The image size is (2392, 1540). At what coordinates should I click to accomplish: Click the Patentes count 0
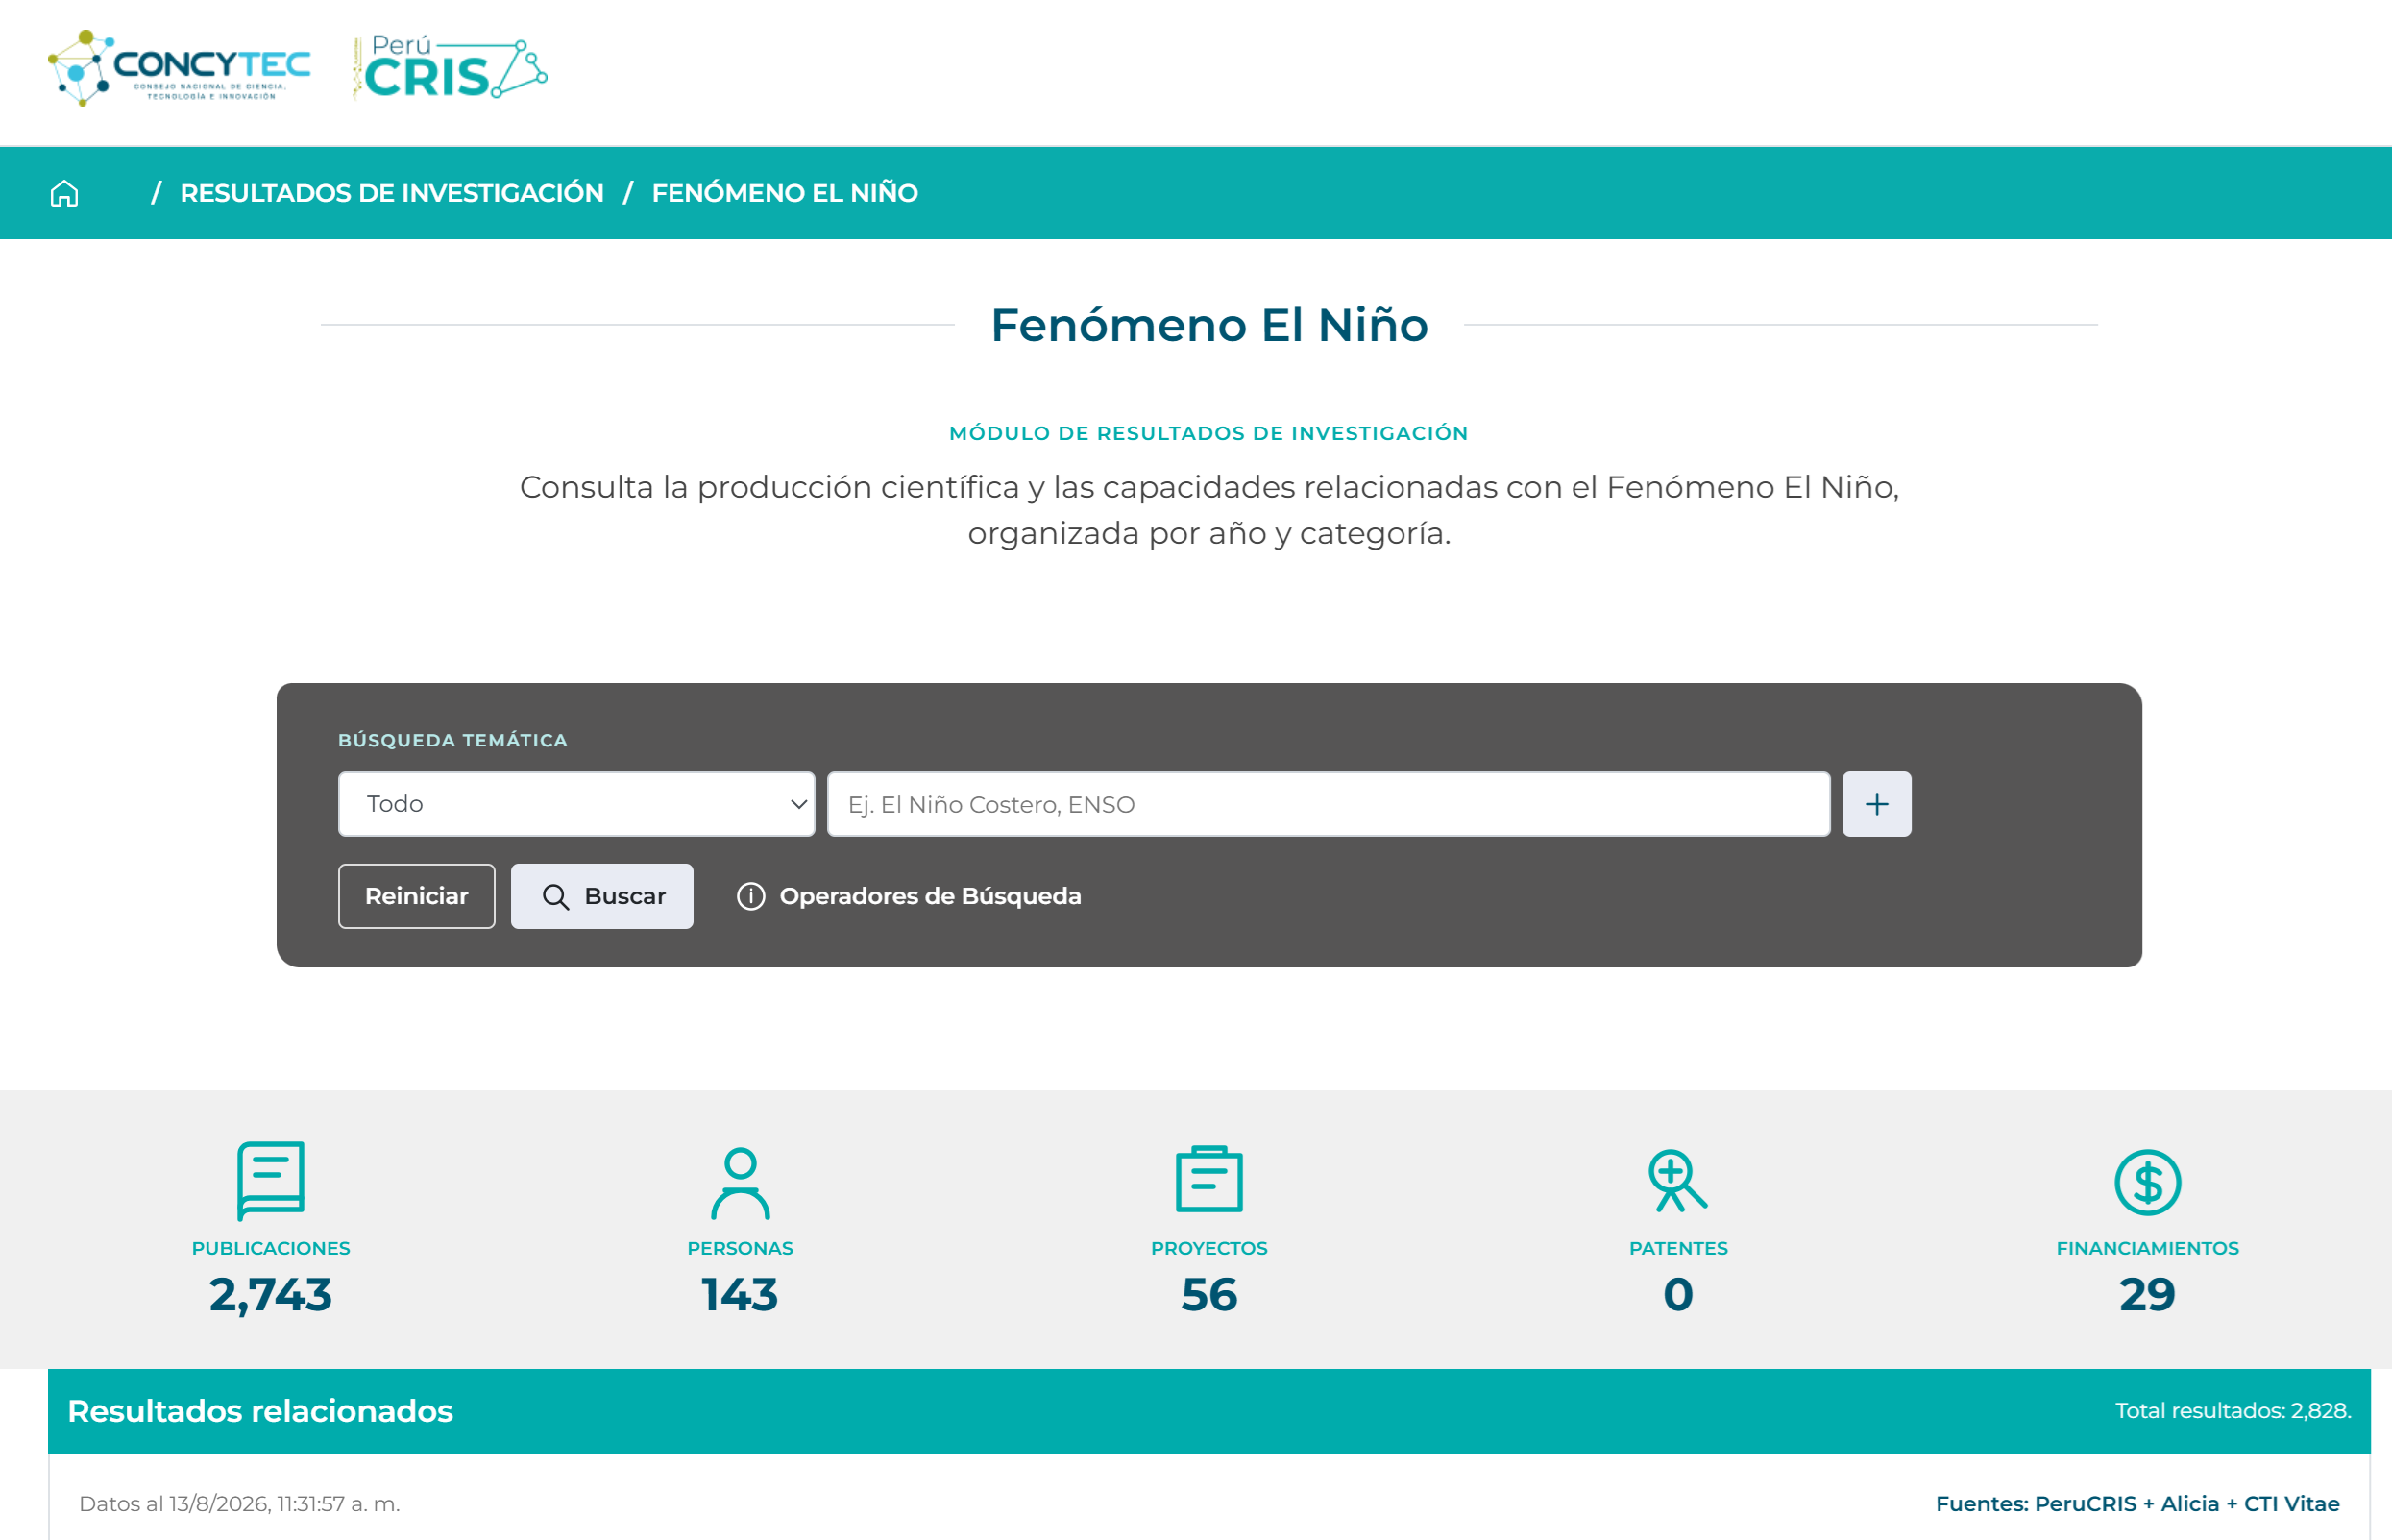point(1678,1295)
